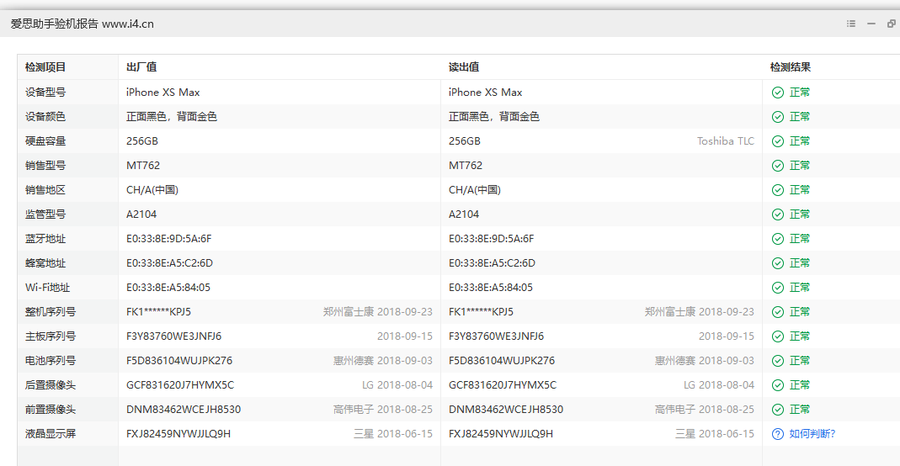Select the 读出值 column header
The height and width of the screenshot is (466, 900).
[x=464, y=67]
